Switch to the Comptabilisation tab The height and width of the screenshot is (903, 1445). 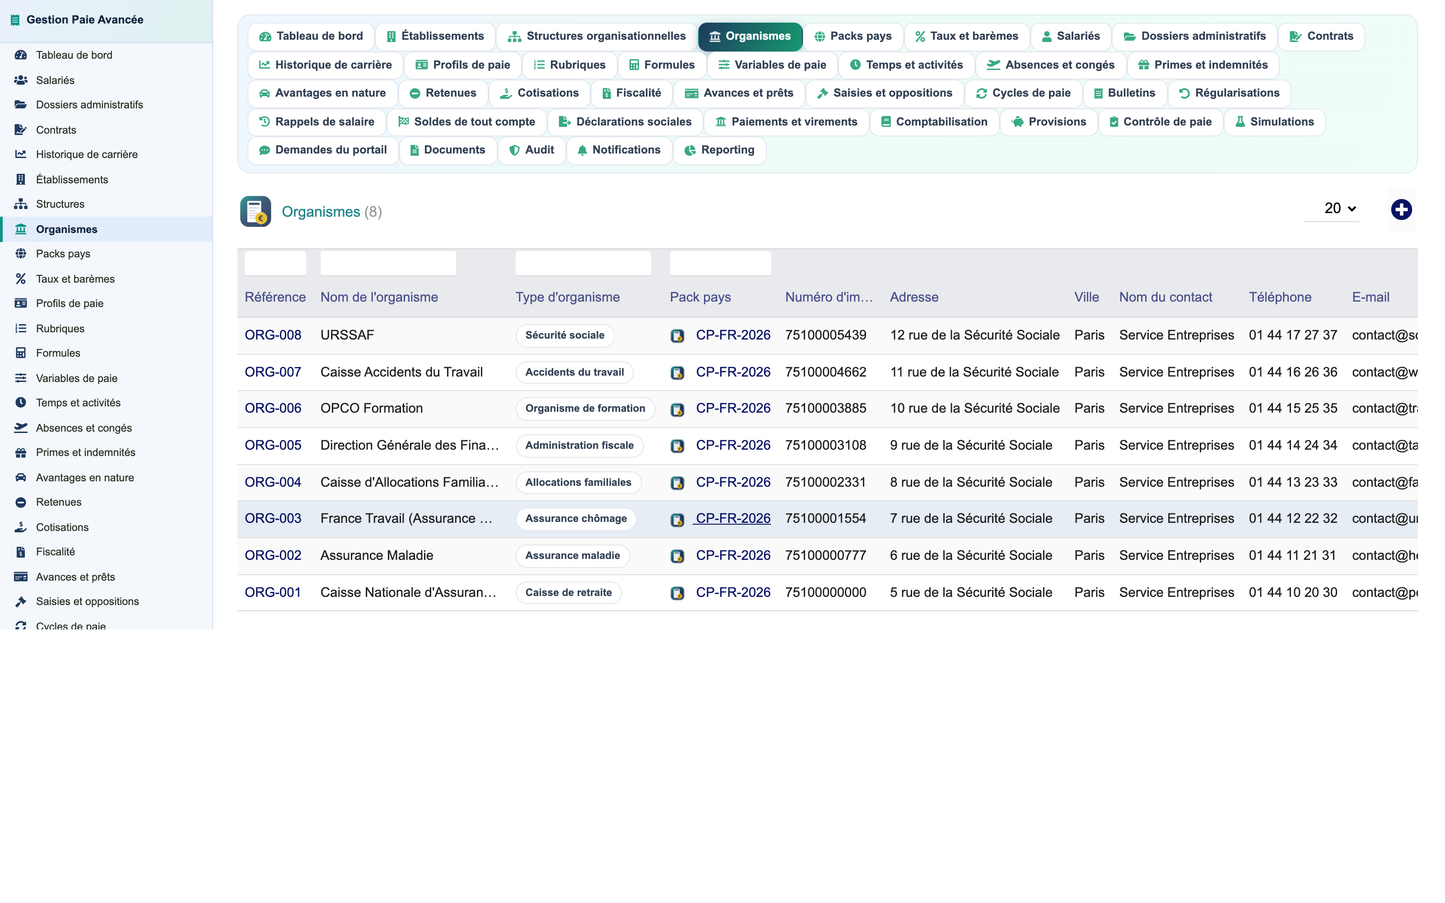[934, 122]
